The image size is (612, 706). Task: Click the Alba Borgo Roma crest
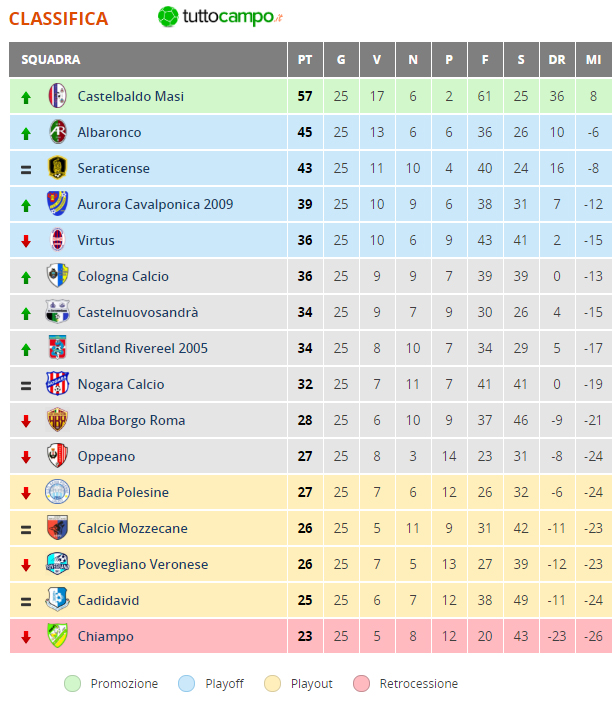click(x=57, y=420)
